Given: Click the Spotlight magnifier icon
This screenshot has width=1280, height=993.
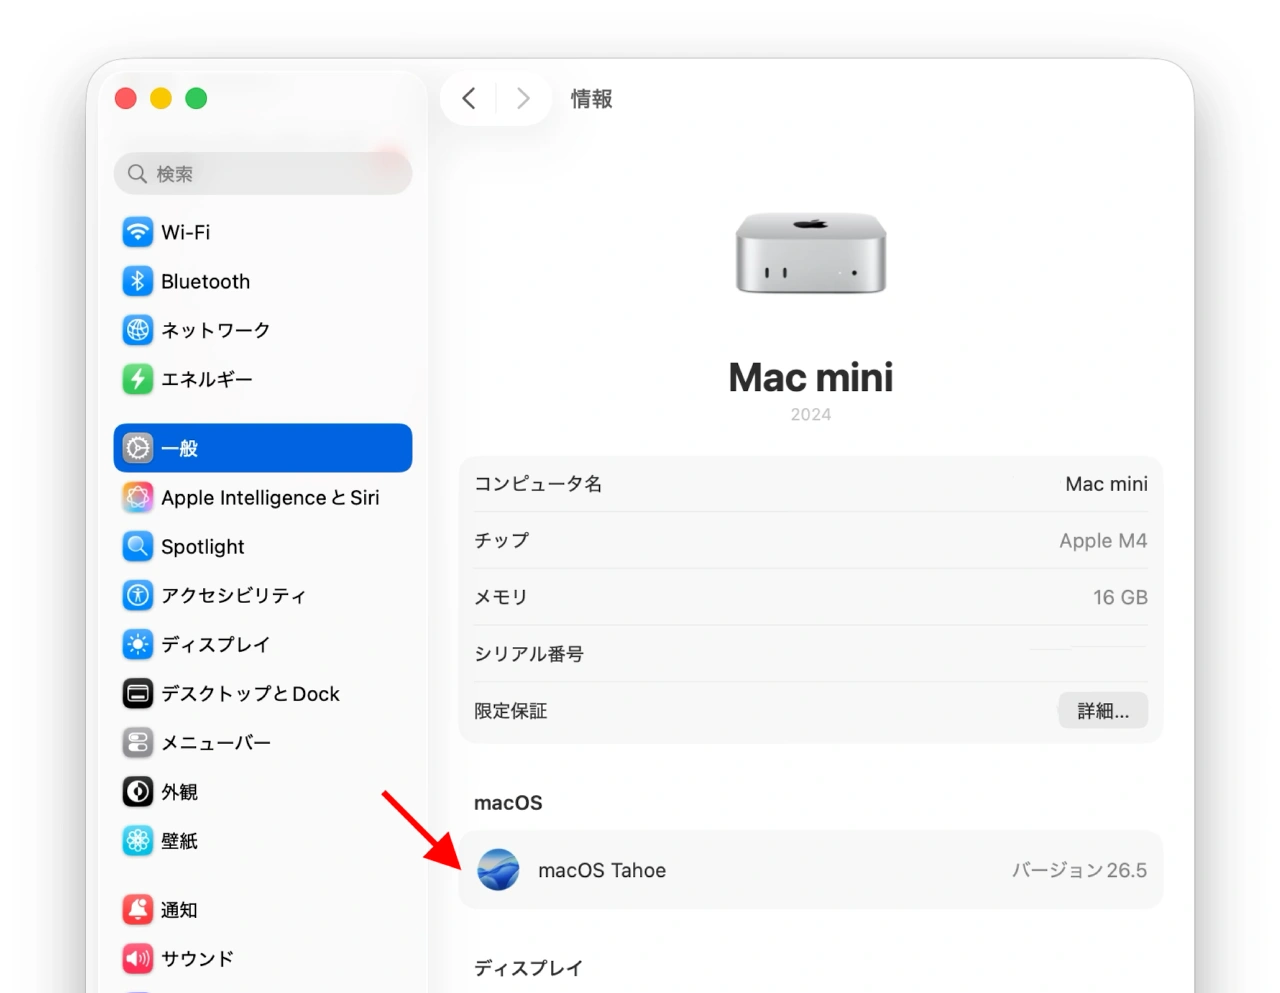Looking at the screenshot, I should [138, 546].
